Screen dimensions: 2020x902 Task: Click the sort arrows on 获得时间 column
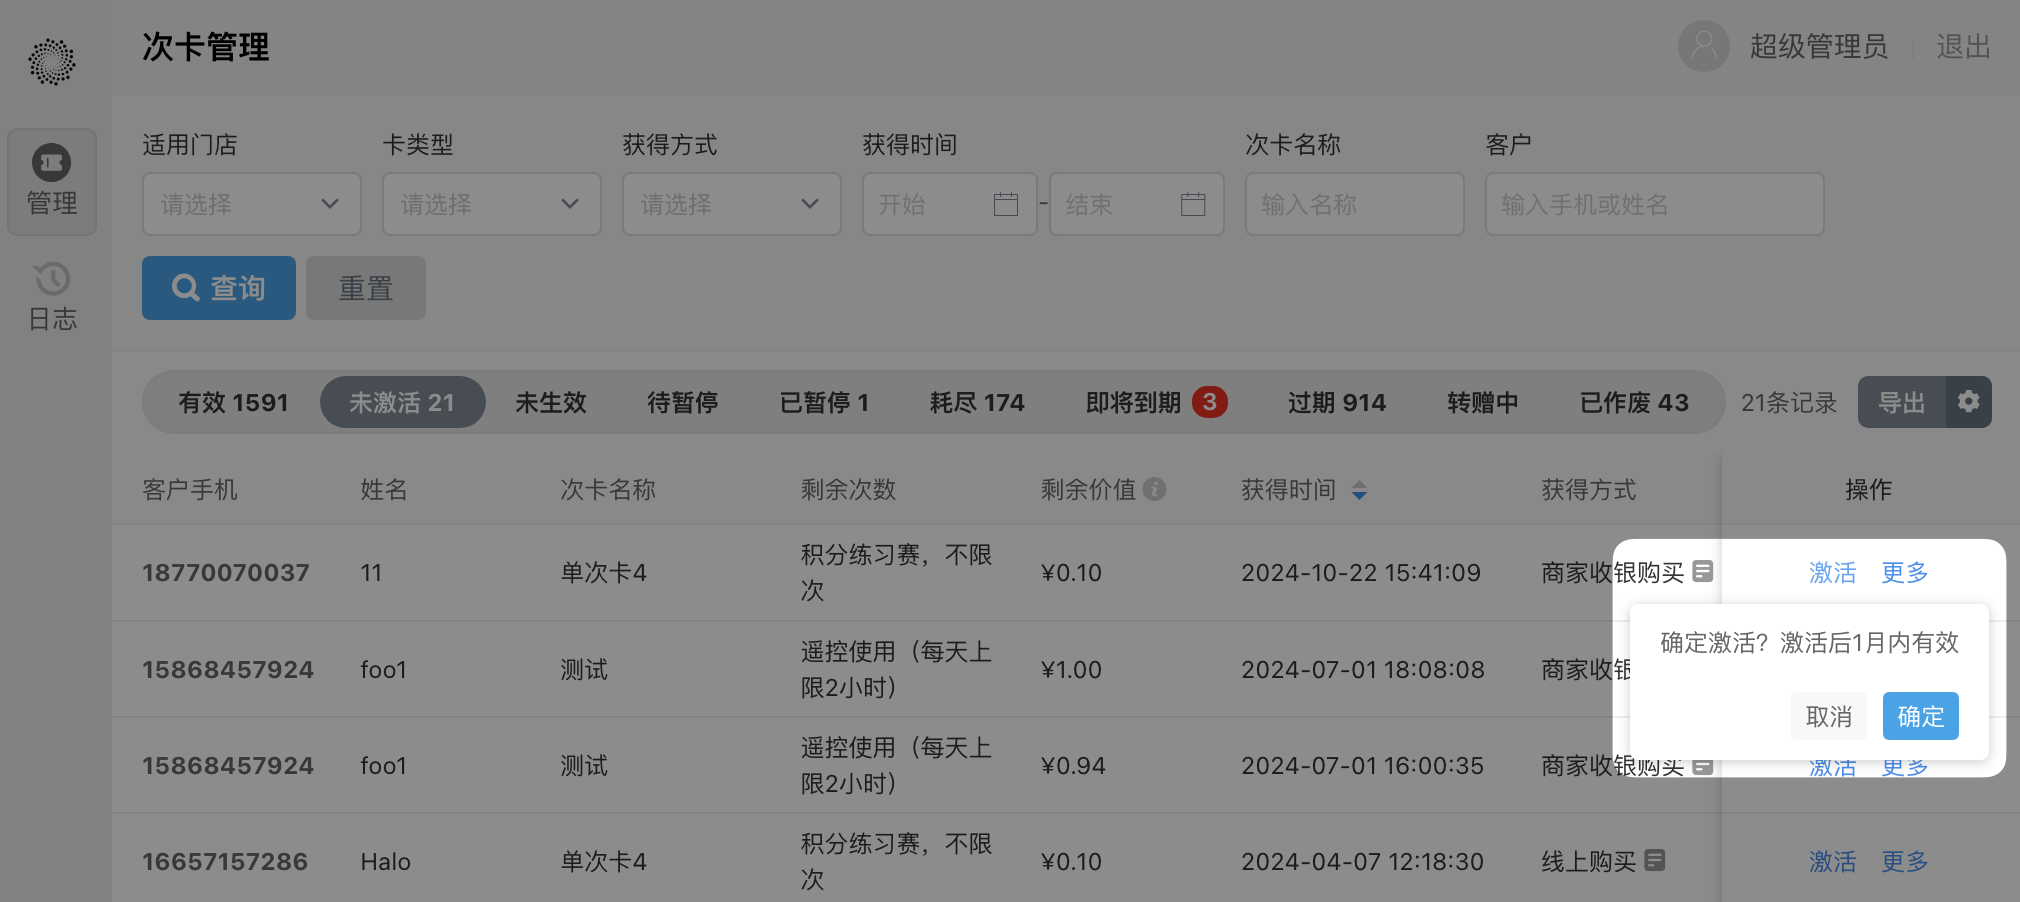[x=1359, y=490]
